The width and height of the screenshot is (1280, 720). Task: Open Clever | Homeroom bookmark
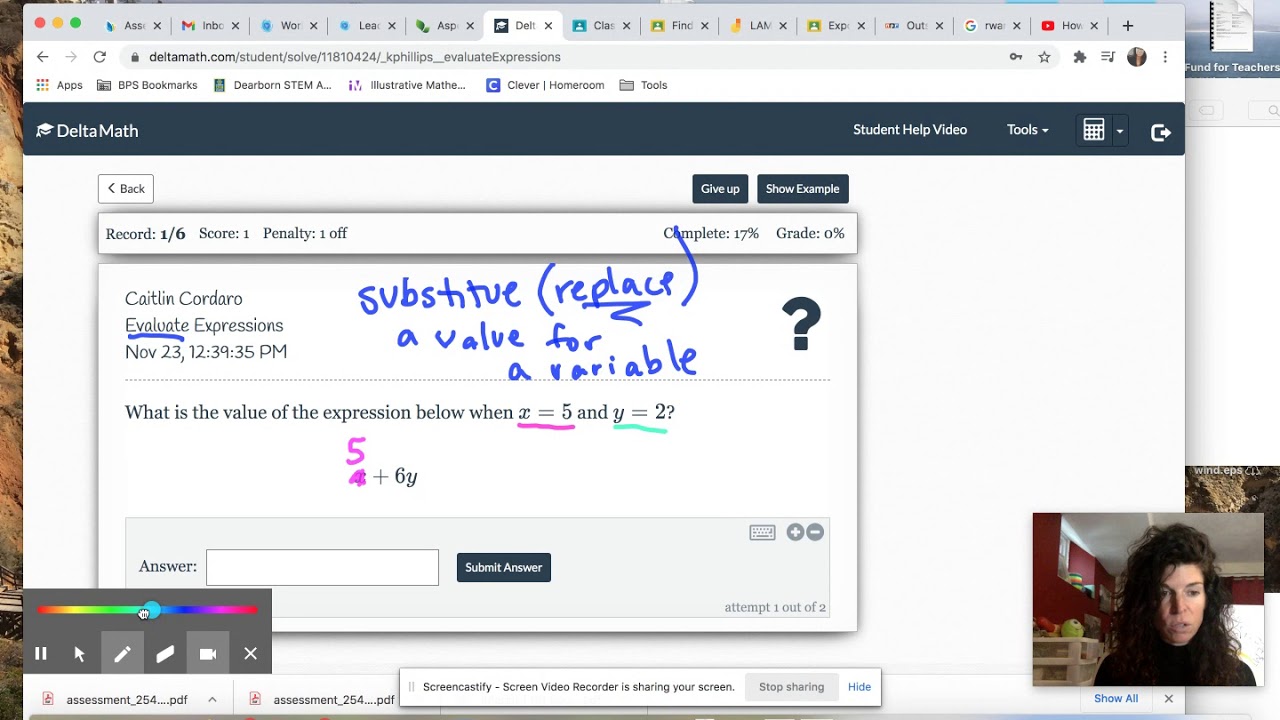(545, 85)
